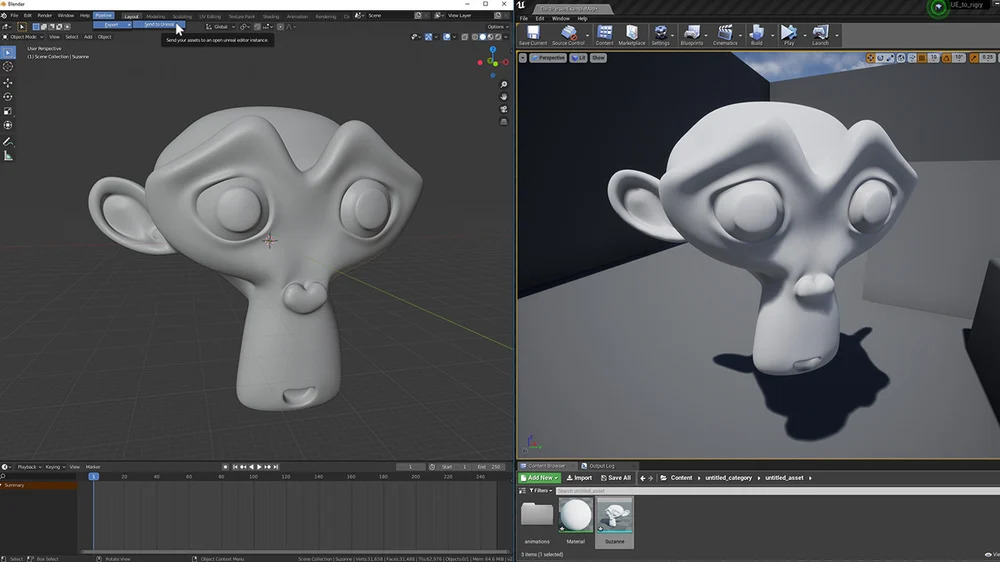Select the Cursor tool in Blender toolbar
This screenshot has width=1000, height=562.
8,67
